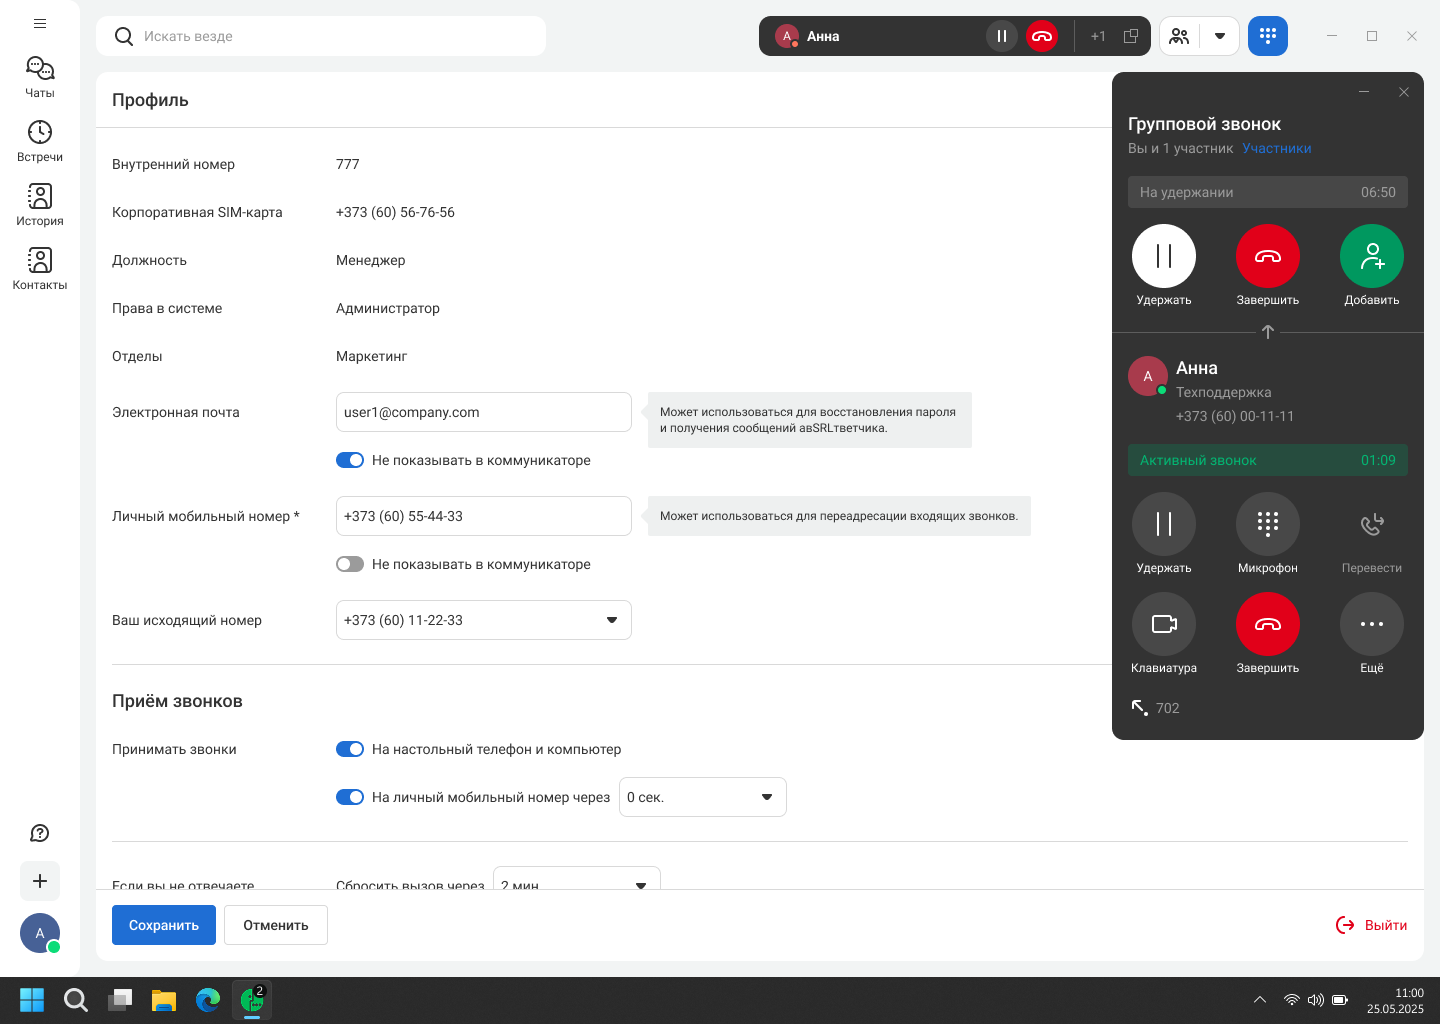Toggle На настольный телефон и компьютер
The height and width of the screenshot is (1024, 1440).
tap(350, 749)
